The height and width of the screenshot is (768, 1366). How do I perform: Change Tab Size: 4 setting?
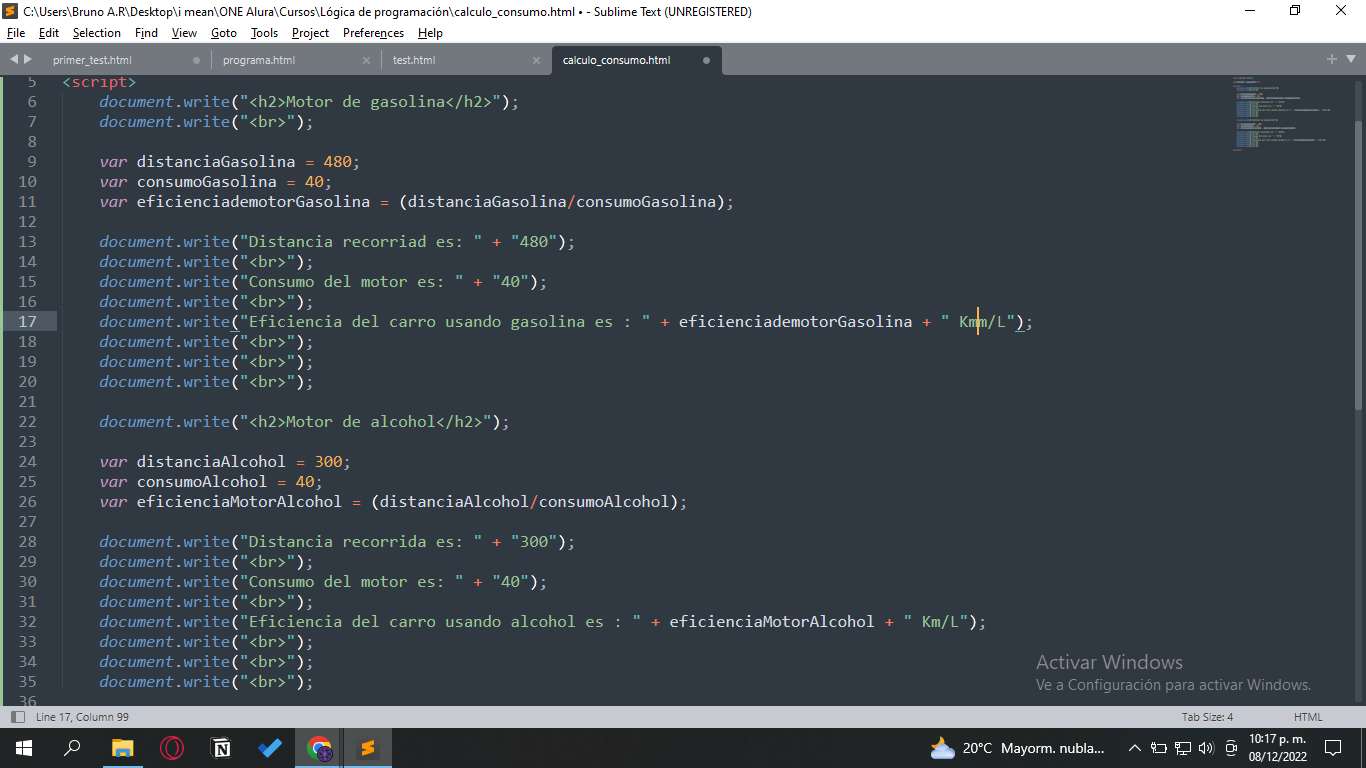pos(1207,717)
